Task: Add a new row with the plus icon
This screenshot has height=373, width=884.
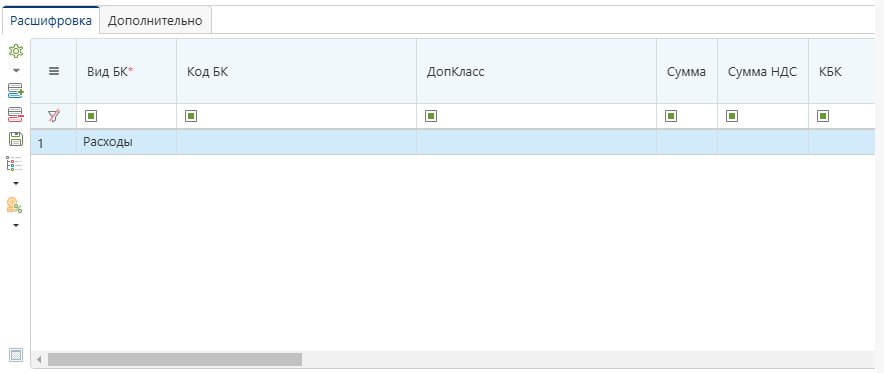Action: point(16,90)
